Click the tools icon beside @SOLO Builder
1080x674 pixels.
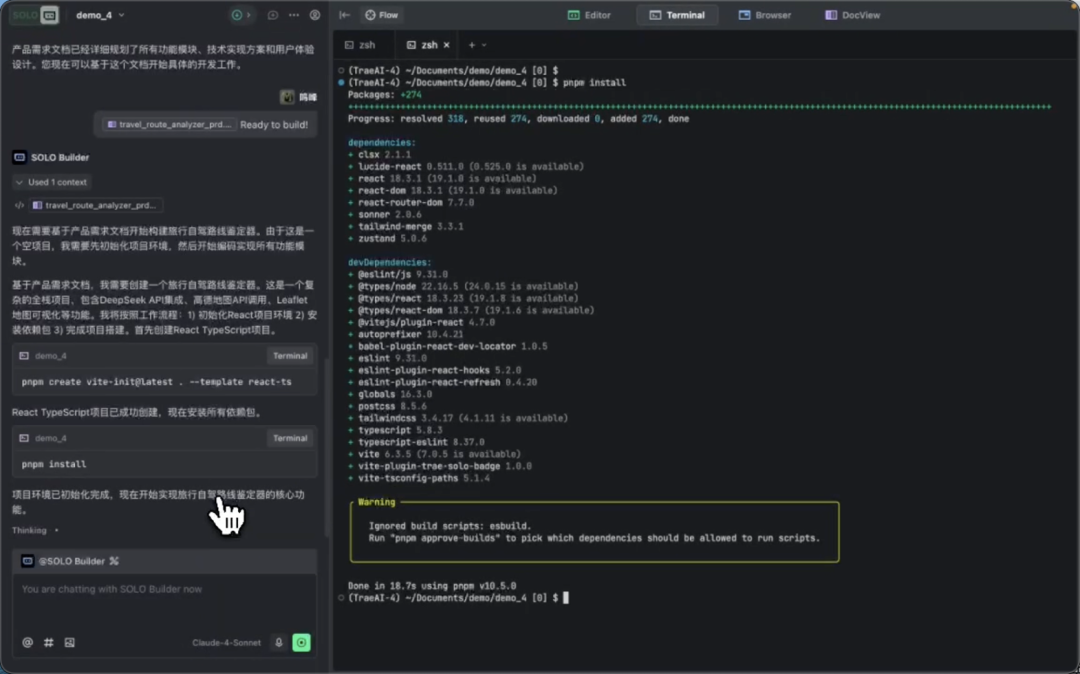click(x=114, y=561)
